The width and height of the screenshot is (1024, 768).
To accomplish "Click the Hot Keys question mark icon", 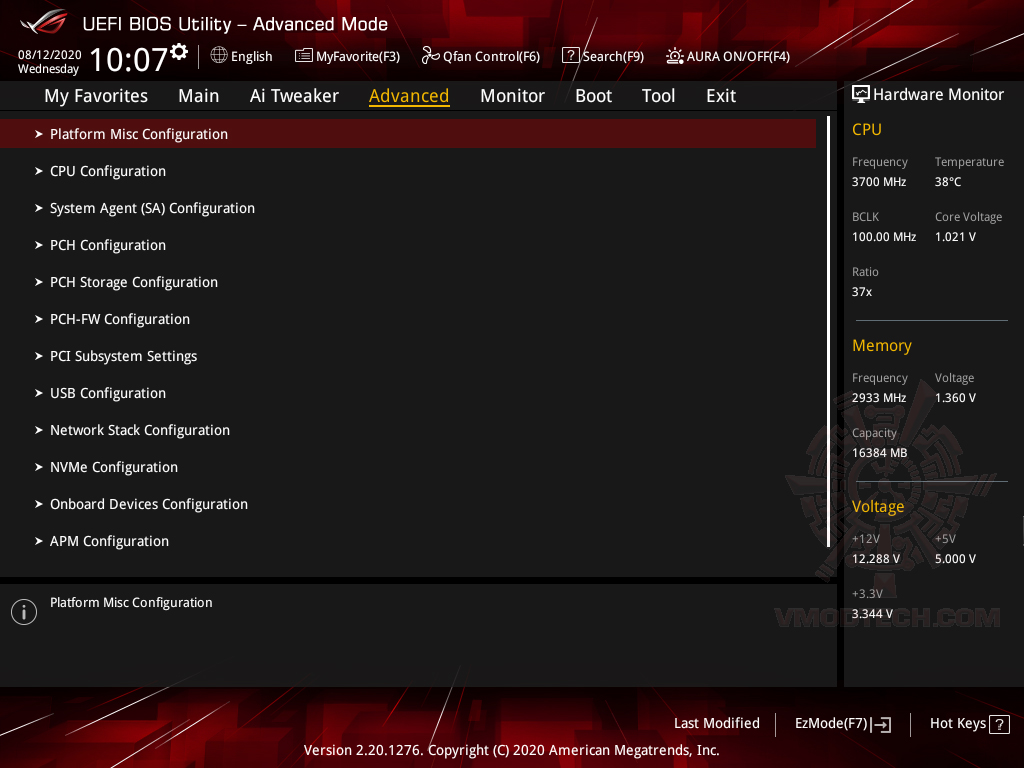I will coord(999,724).
